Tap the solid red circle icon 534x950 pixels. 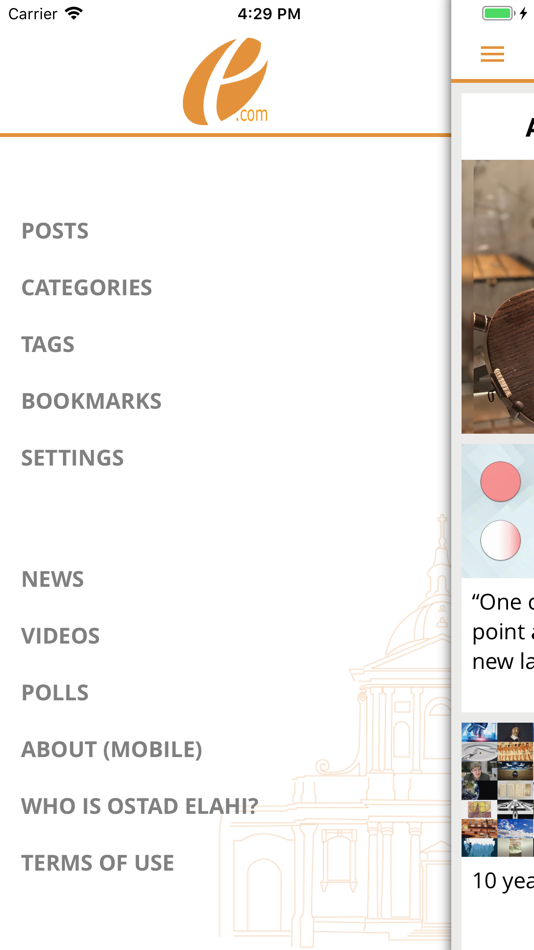pos(501,482)
